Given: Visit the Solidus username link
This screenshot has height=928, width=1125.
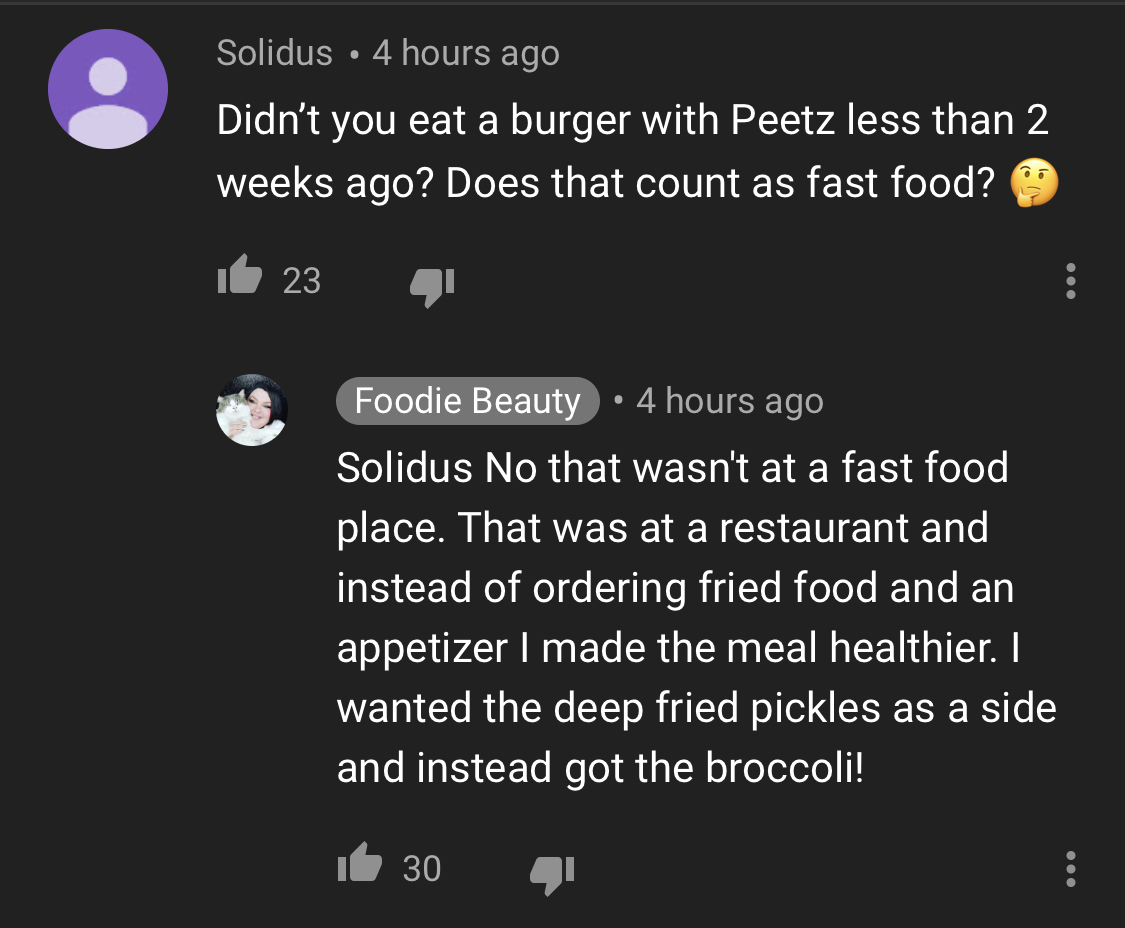Looking at the screenshot, I should click(x=275, y=53).
